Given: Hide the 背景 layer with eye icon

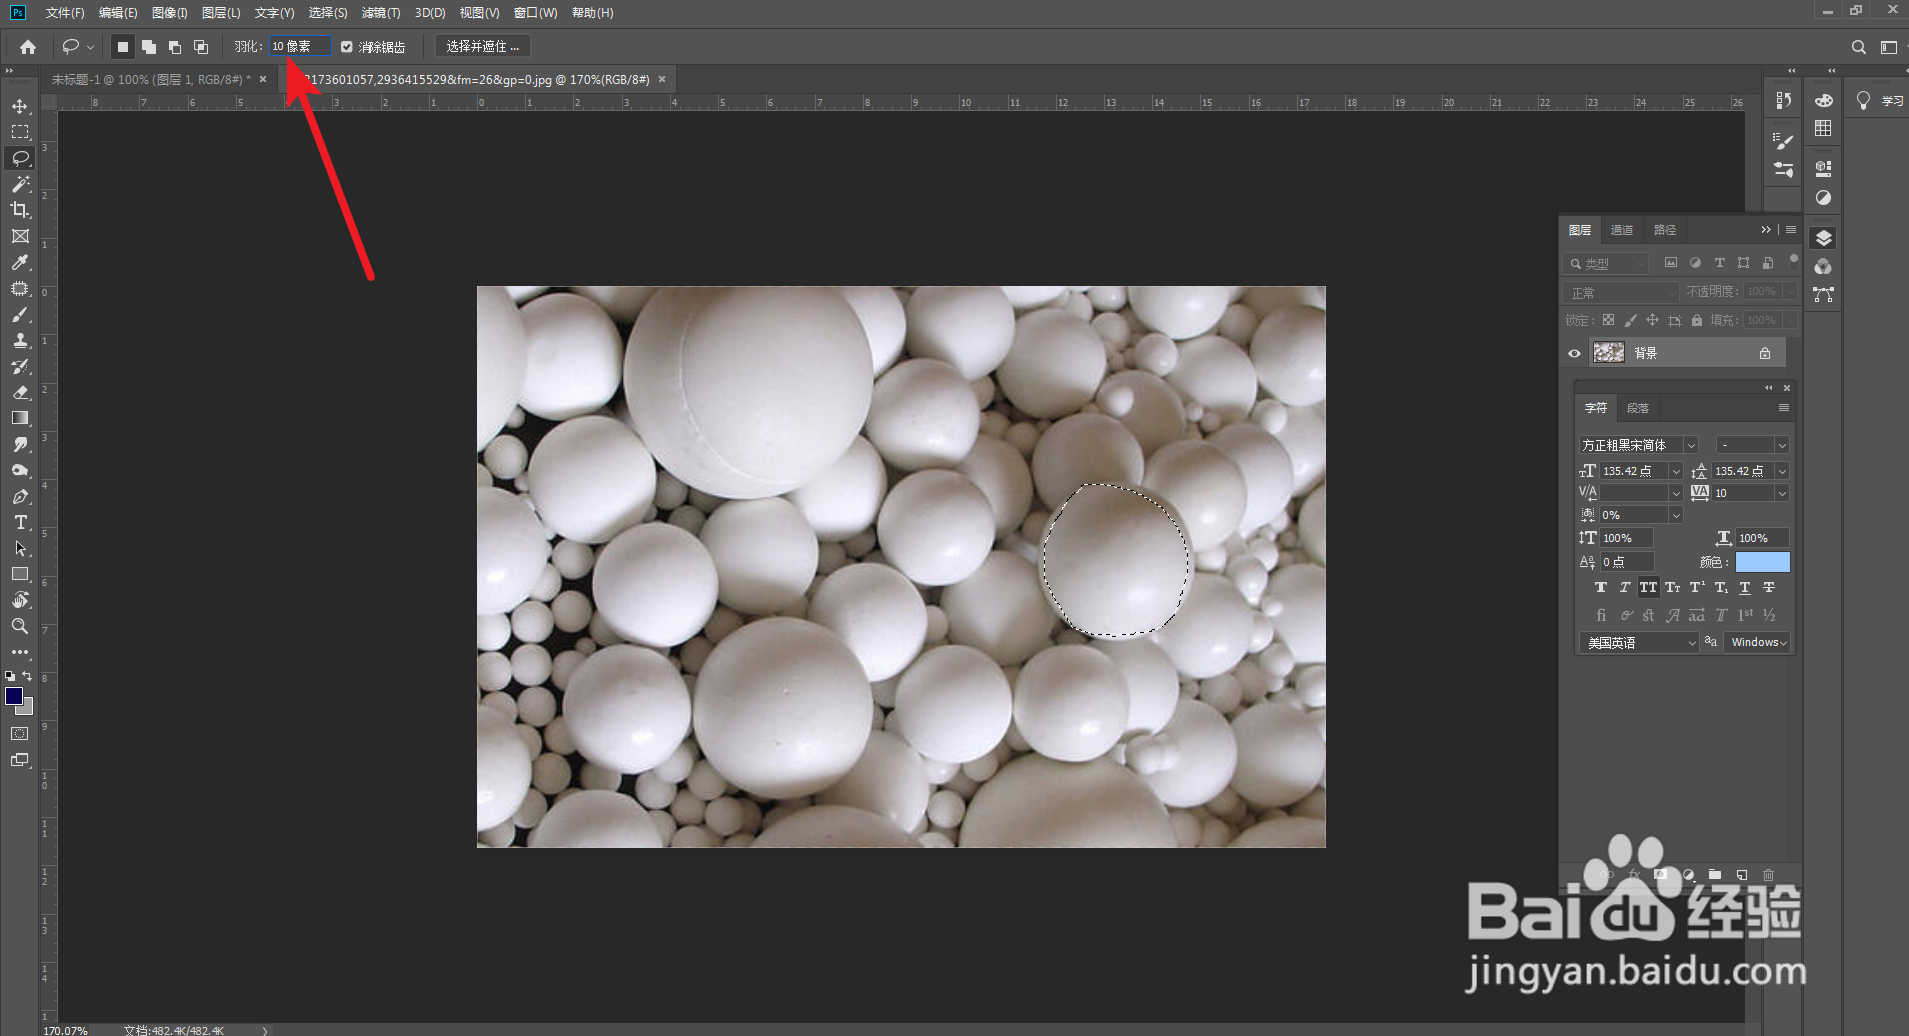Looking at the screenshot, I should pyautogui.click(x=1574, y=353).
